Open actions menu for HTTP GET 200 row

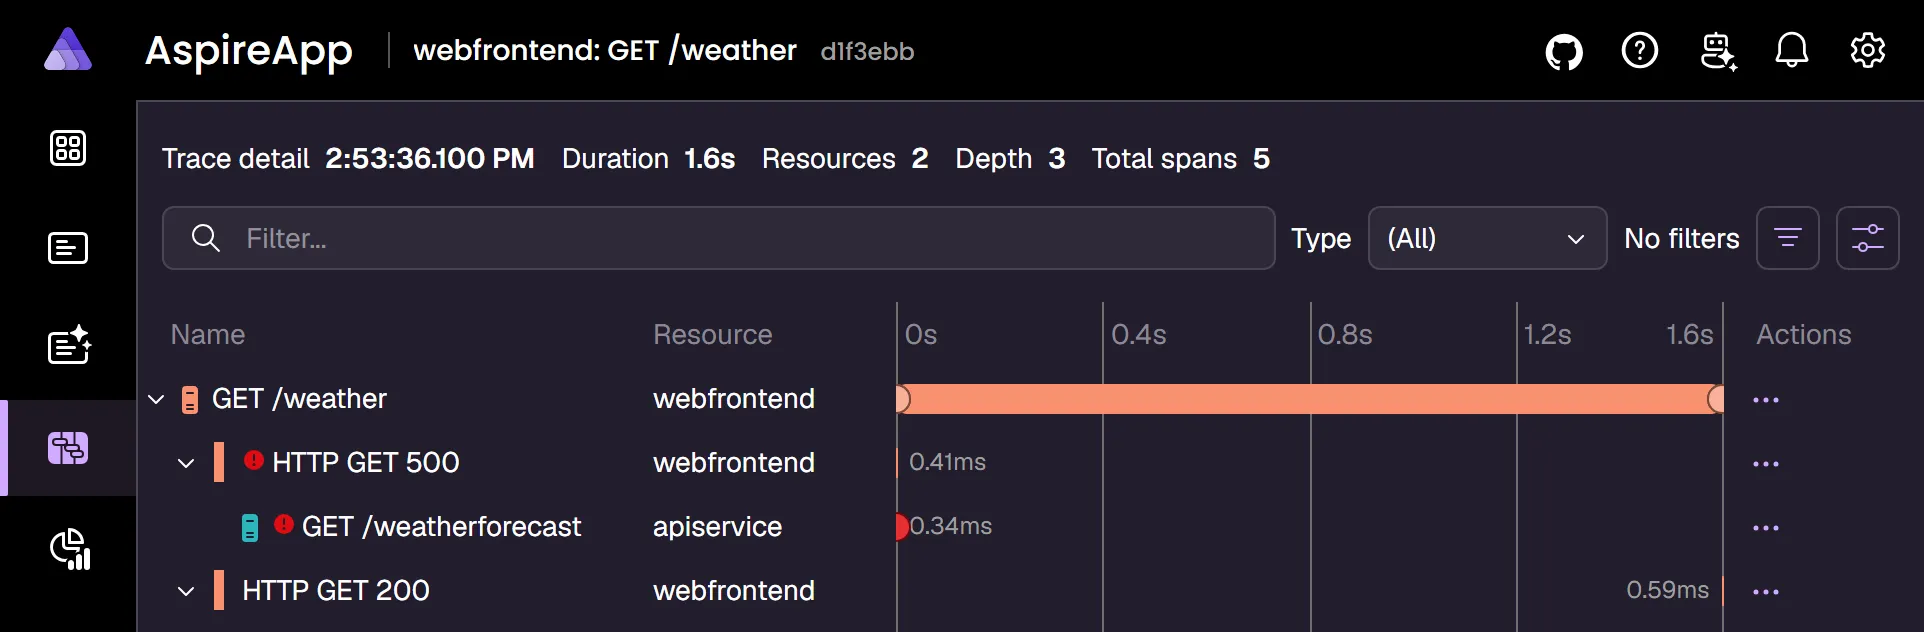click(1766, 592)
